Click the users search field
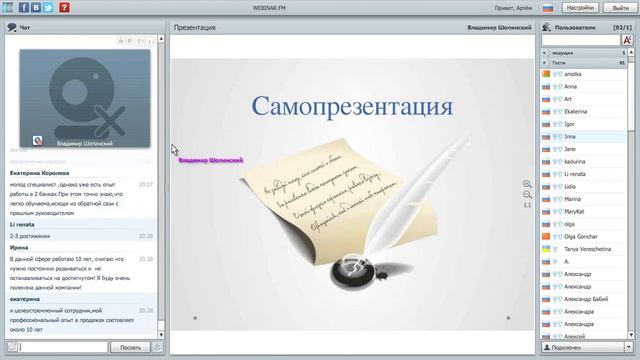Image resolution: width=640 pixels, height=360 pixels. (x=581, y=40)
